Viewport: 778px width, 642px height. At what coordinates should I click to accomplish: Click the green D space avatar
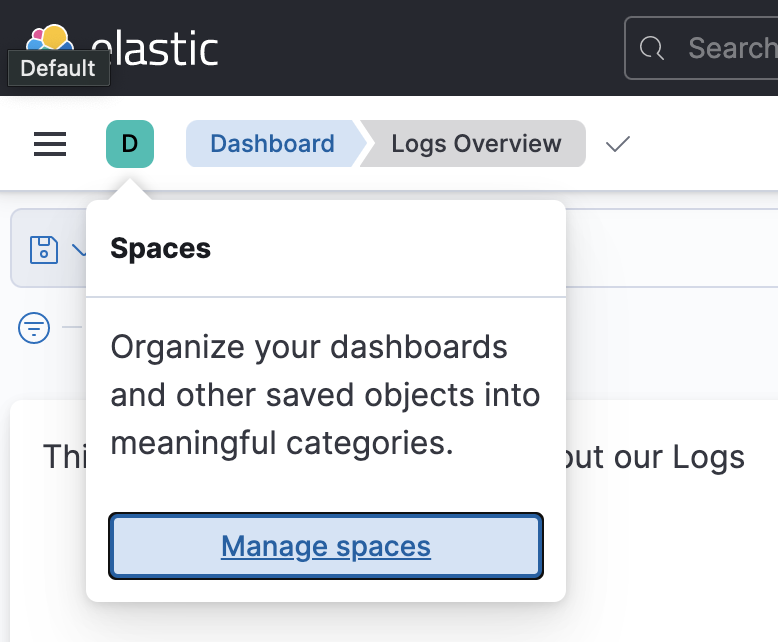click(x=130, y=144)
